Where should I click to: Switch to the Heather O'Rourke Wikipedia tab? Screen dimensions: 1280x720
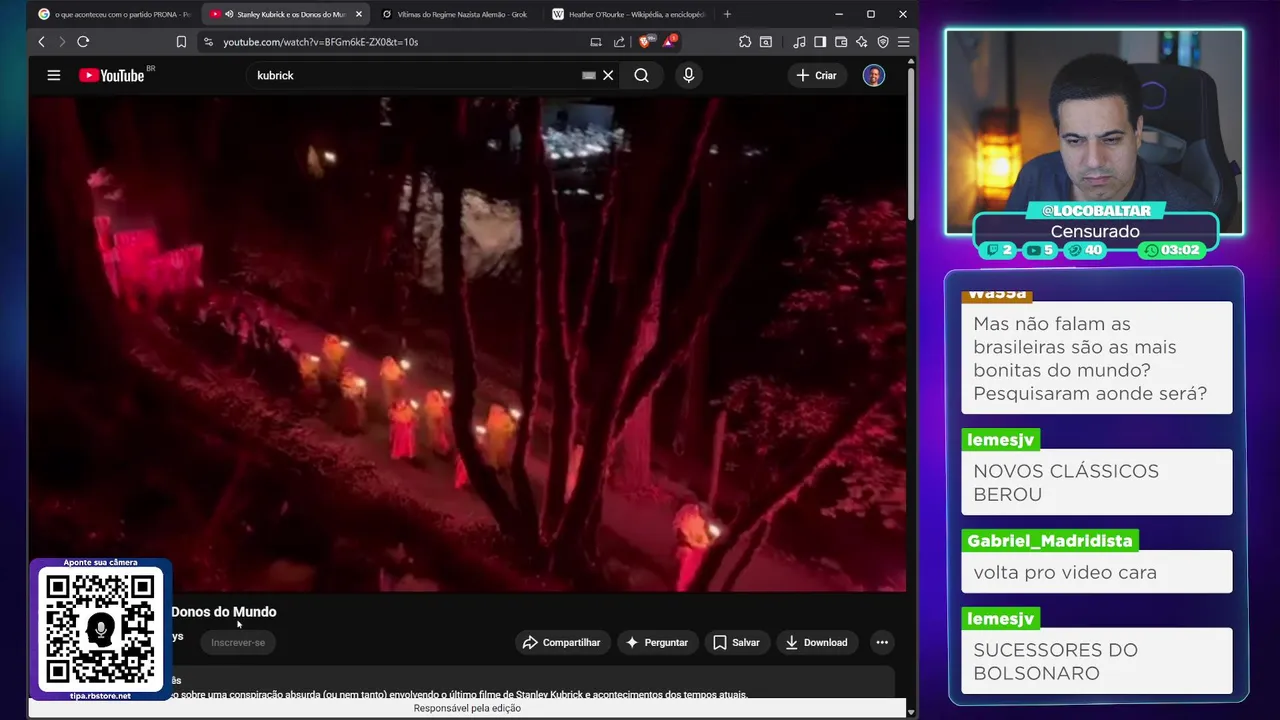pos(628,14)
